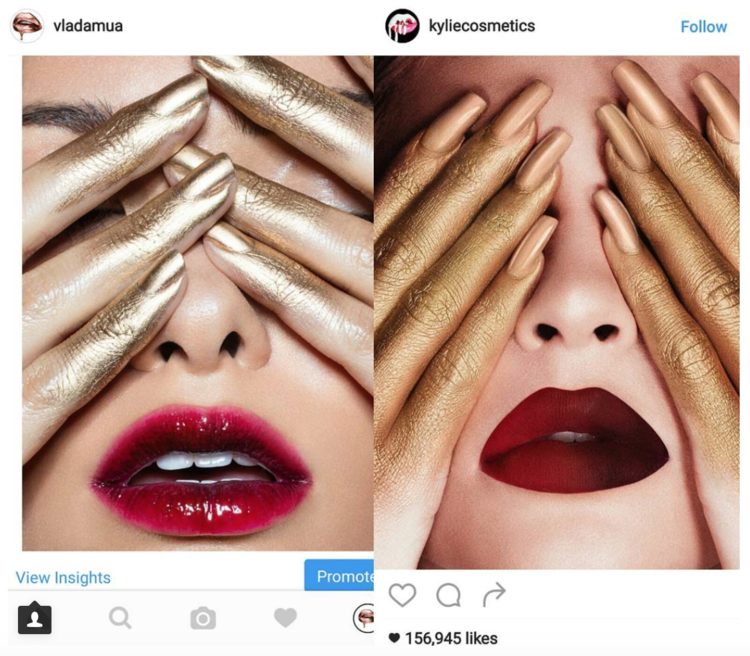This screenshot has height=656, width=750.
Task: Open the vladamua profile avatar
Action: [27, 25]
